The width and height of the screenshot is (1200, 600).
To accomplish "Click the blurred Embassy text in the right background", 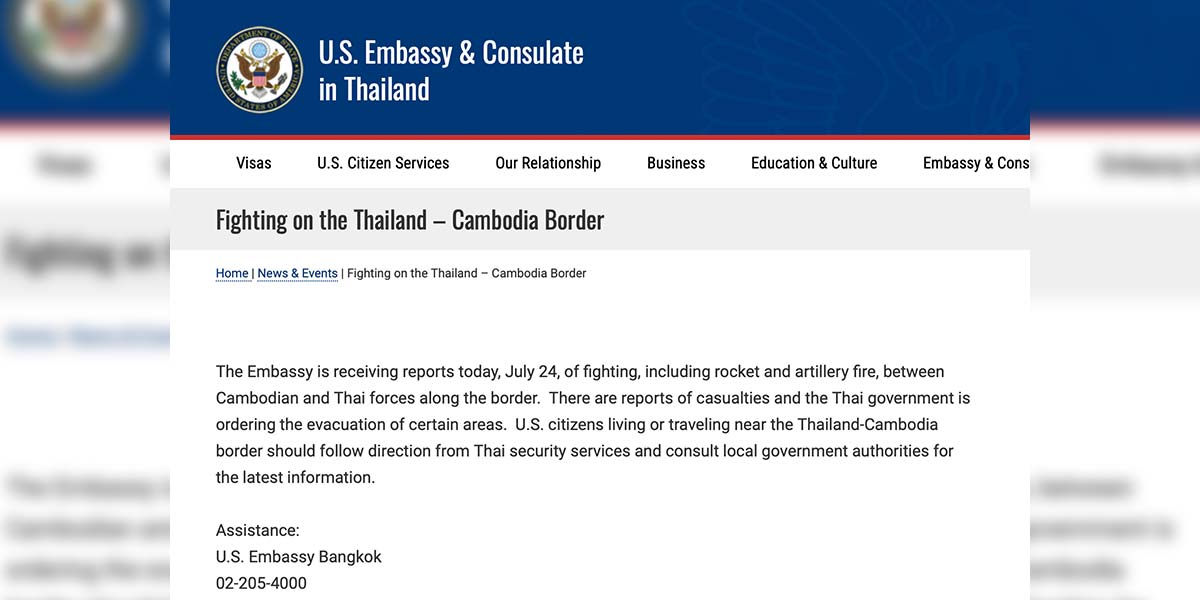I will [1150, 165].
